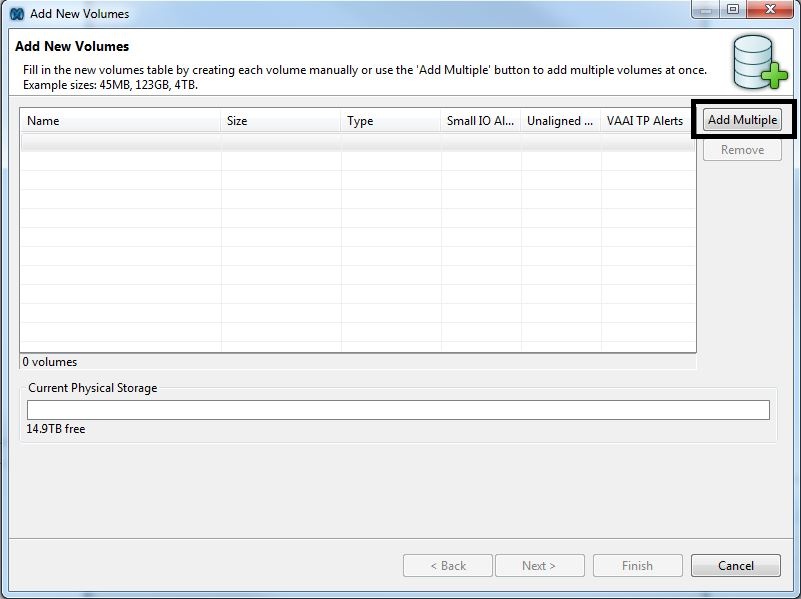801x599 pixels.
Task: Click the Current Physical Storage bar
Action: tap(398, 410)
